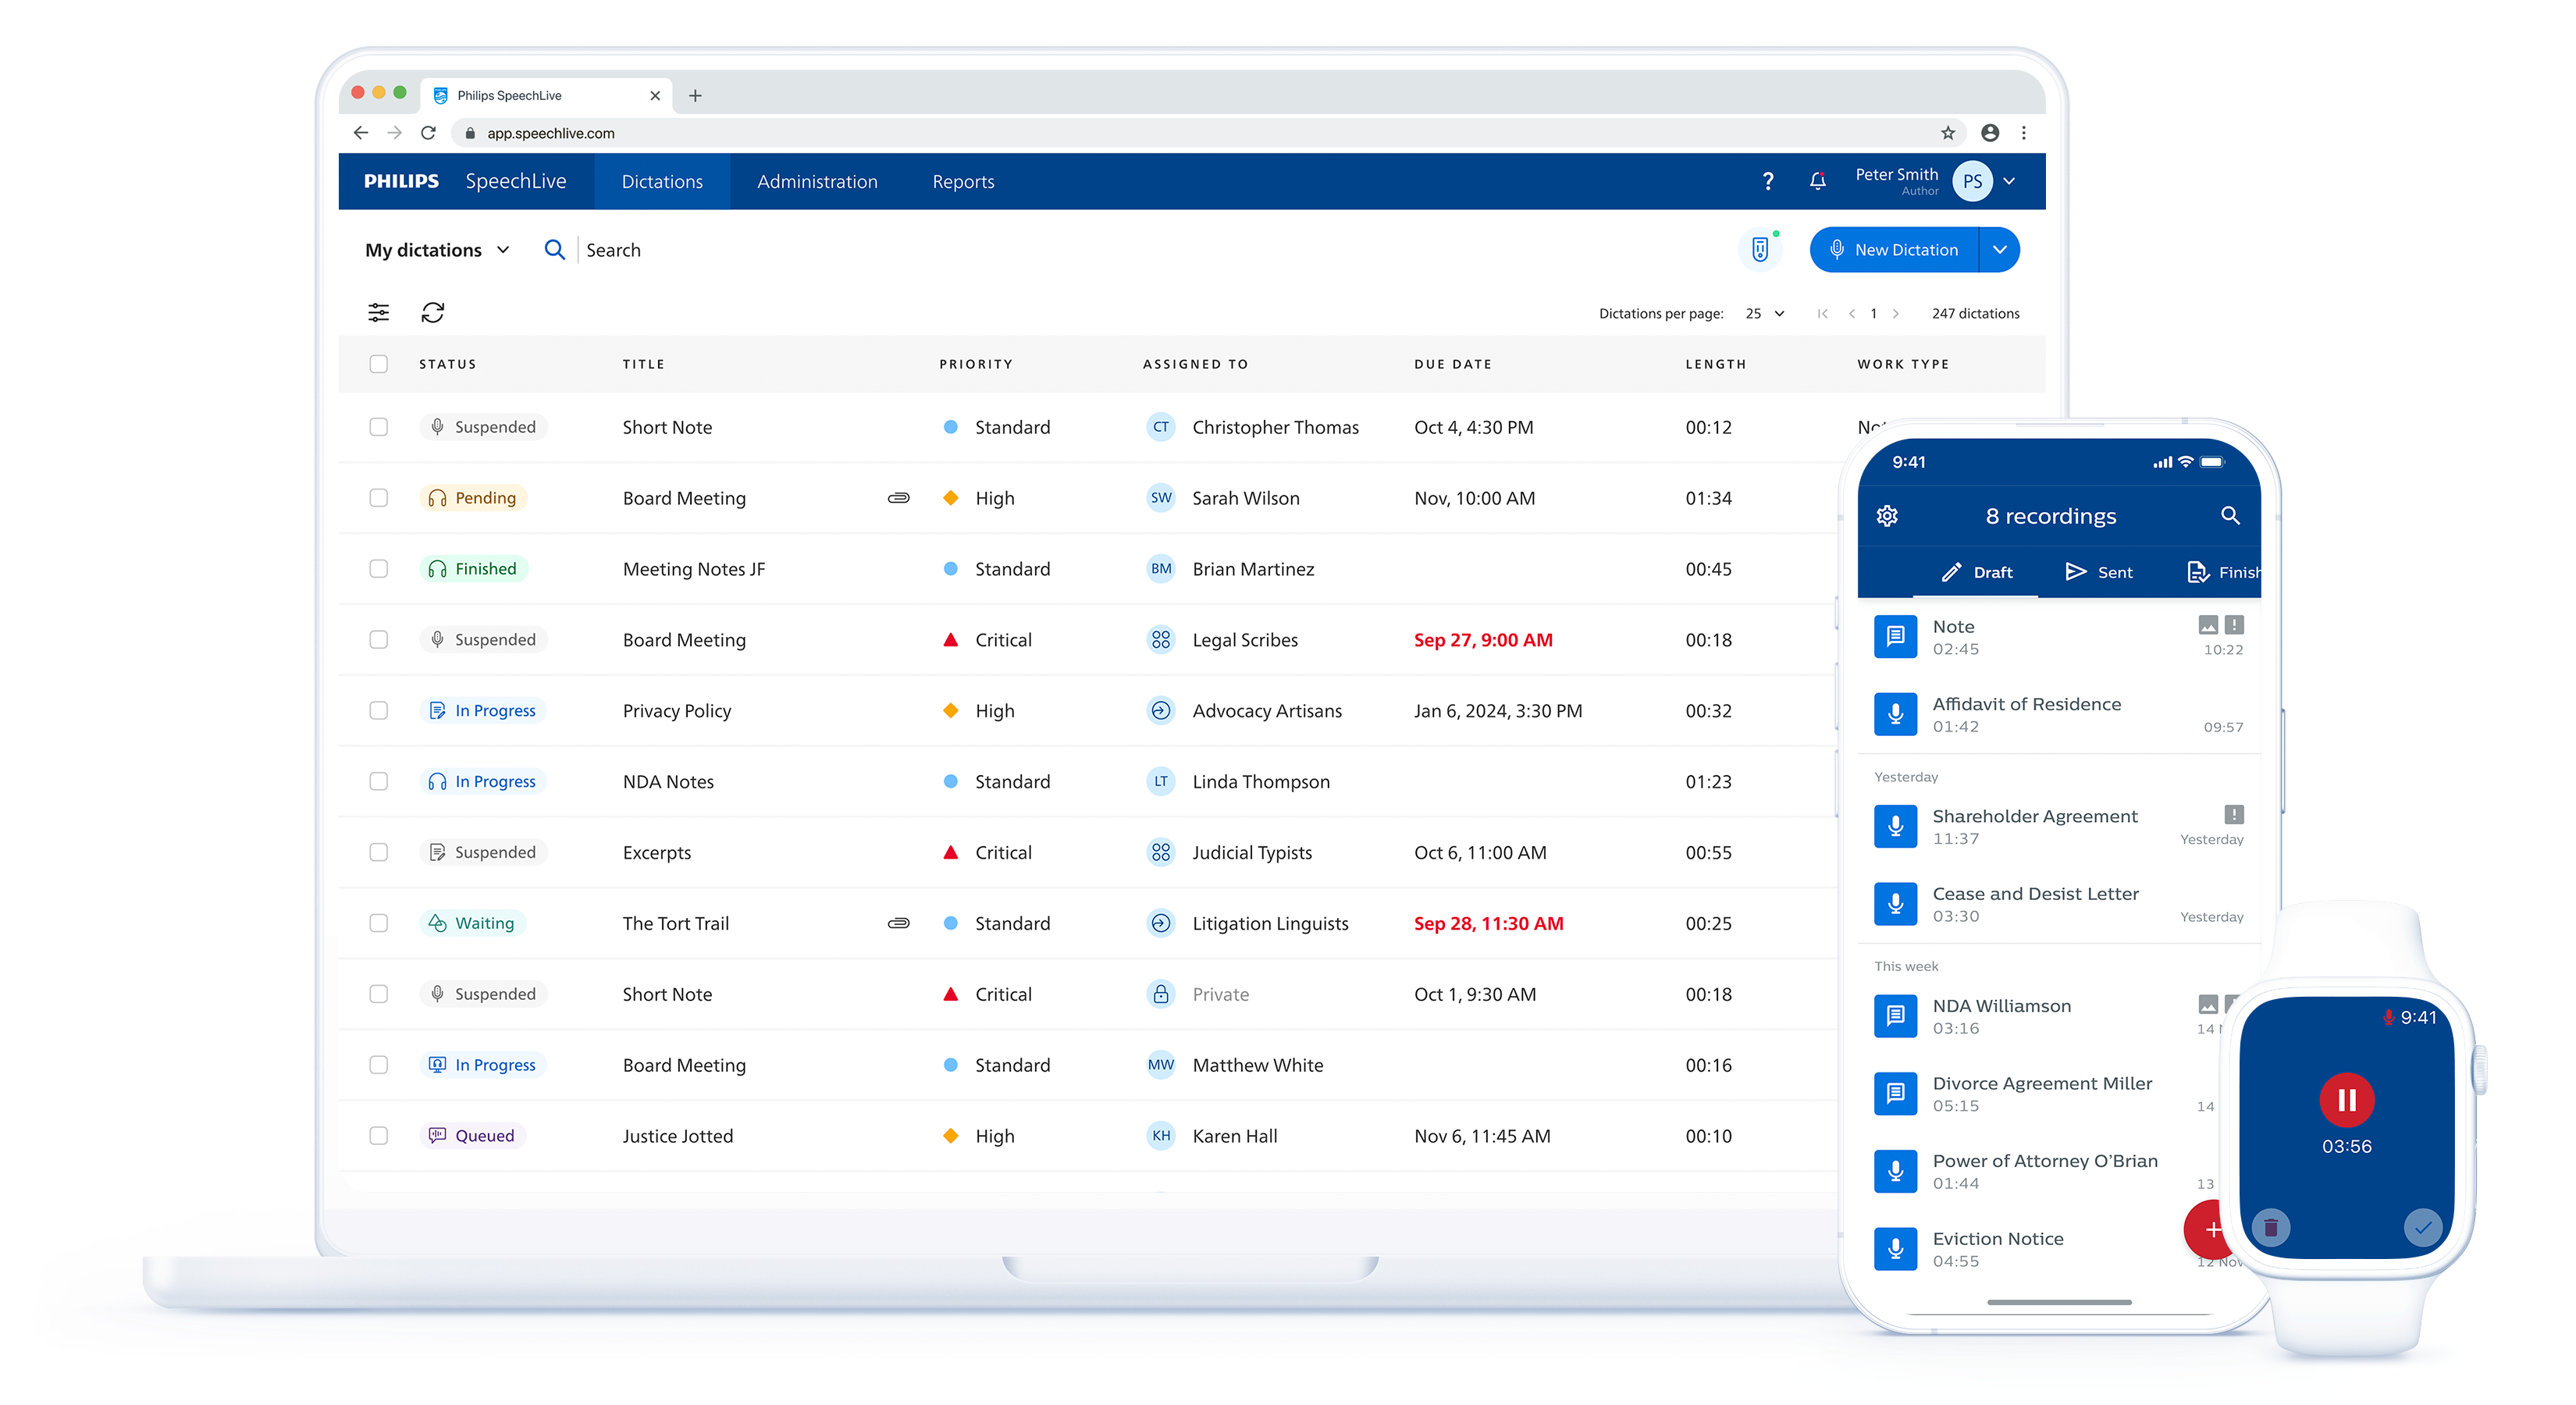Click the upload/clip icon on Board Meeting row

click(x=898, y=498)
